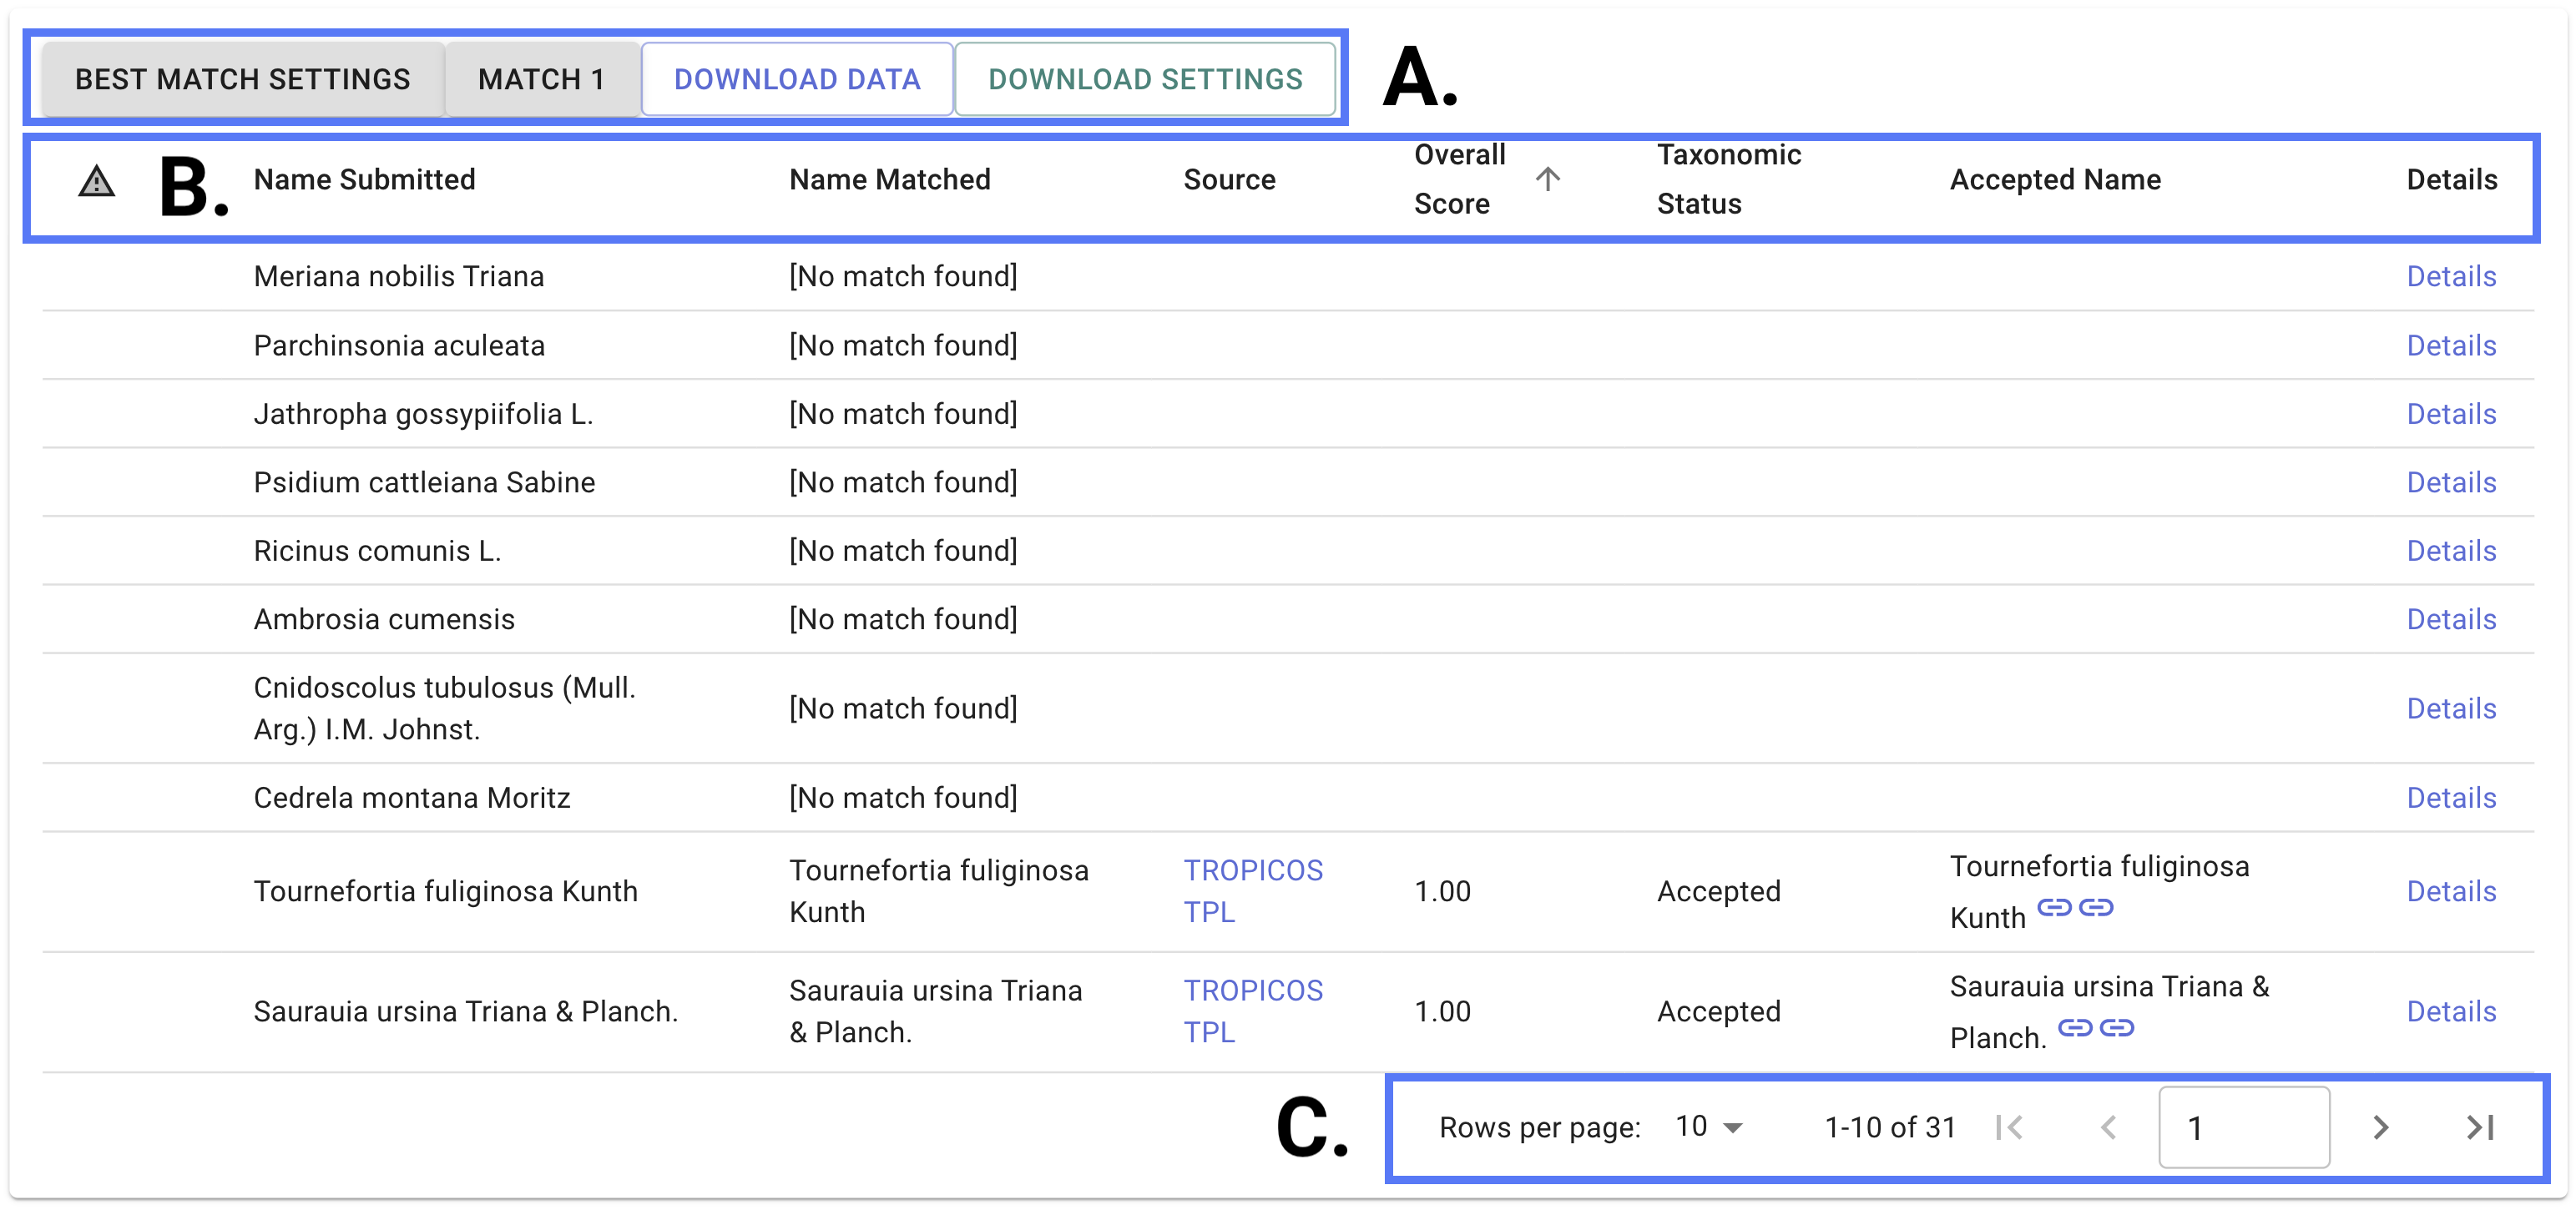Go to the first page icon

[2009, 1127]
